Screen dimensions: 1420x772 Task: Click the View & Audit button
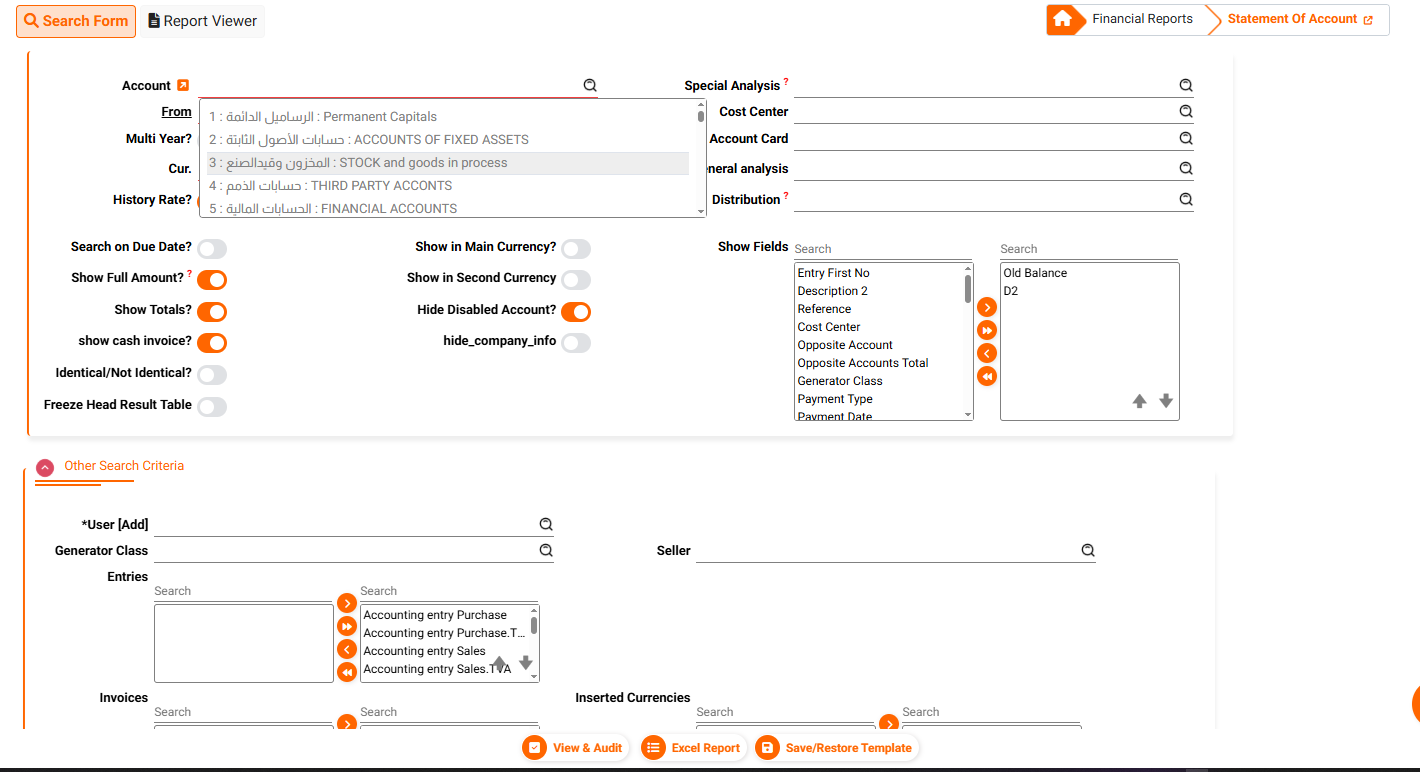click(x=576, y=748)
